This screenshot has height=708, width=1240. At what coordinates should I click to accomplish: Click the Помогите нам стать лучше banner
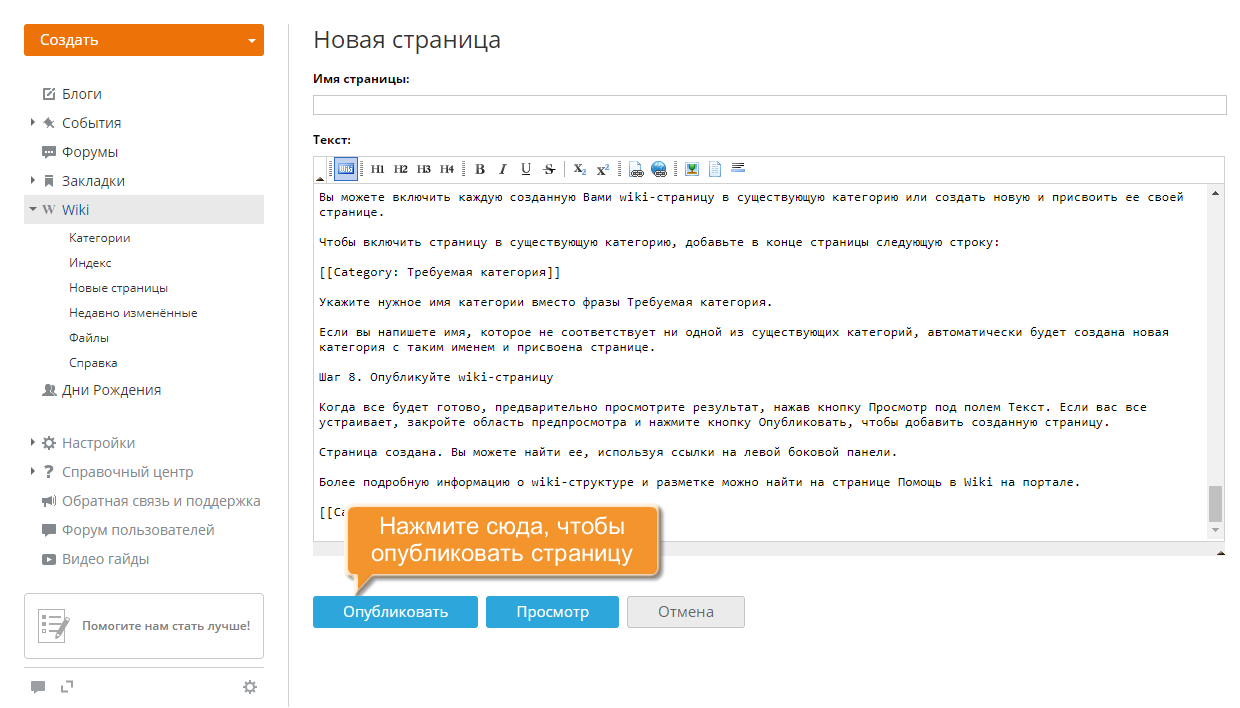click(144, 626)
